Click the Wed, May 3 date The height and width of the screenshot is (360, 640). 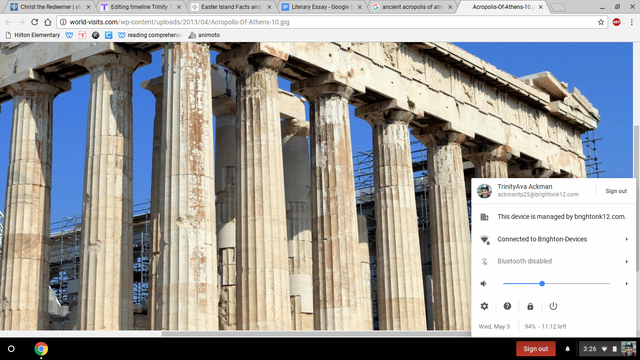[494, 327]
